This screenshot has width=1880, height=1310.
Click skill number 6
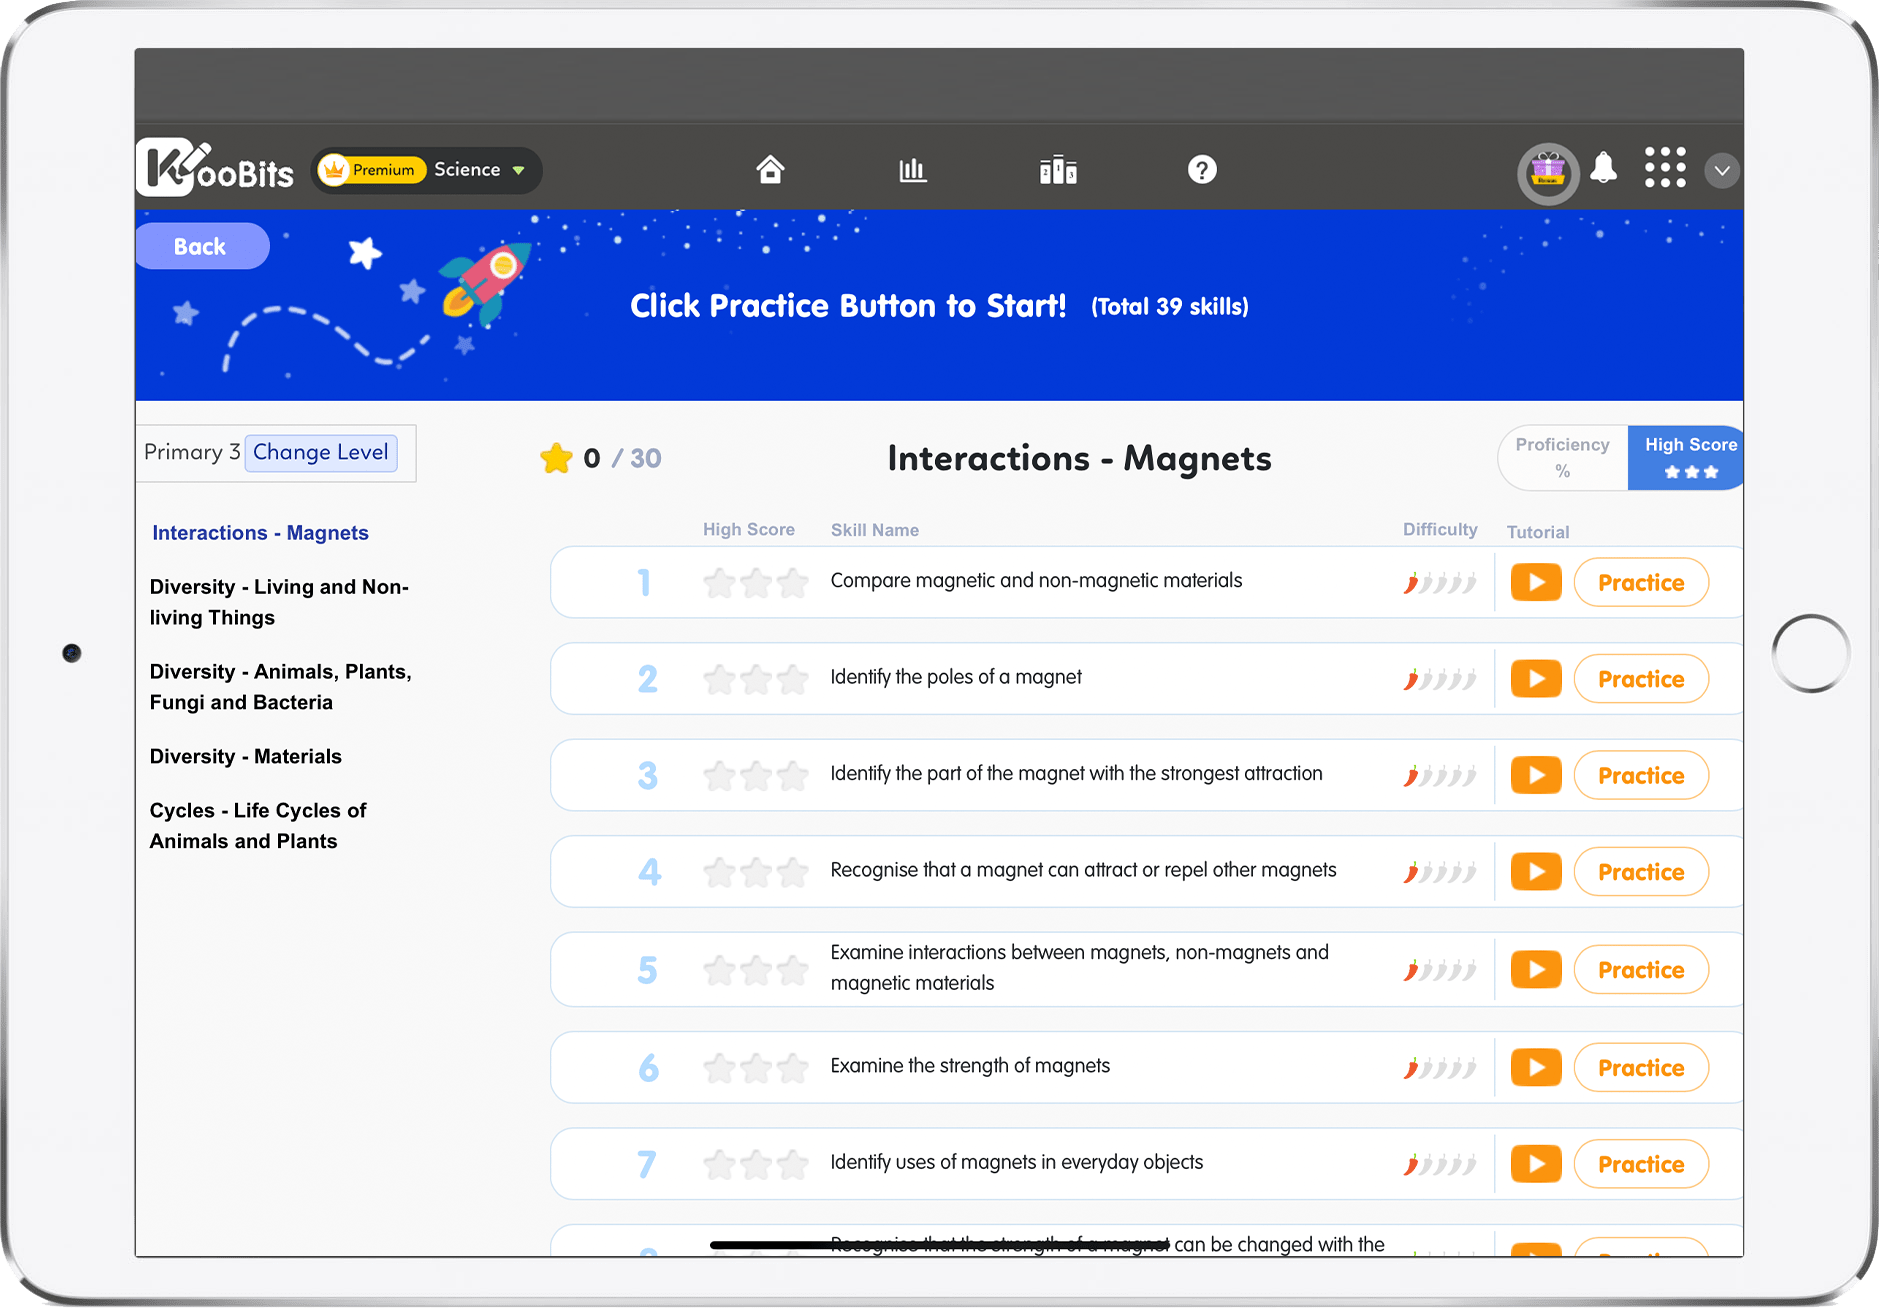coord(648,1068)
